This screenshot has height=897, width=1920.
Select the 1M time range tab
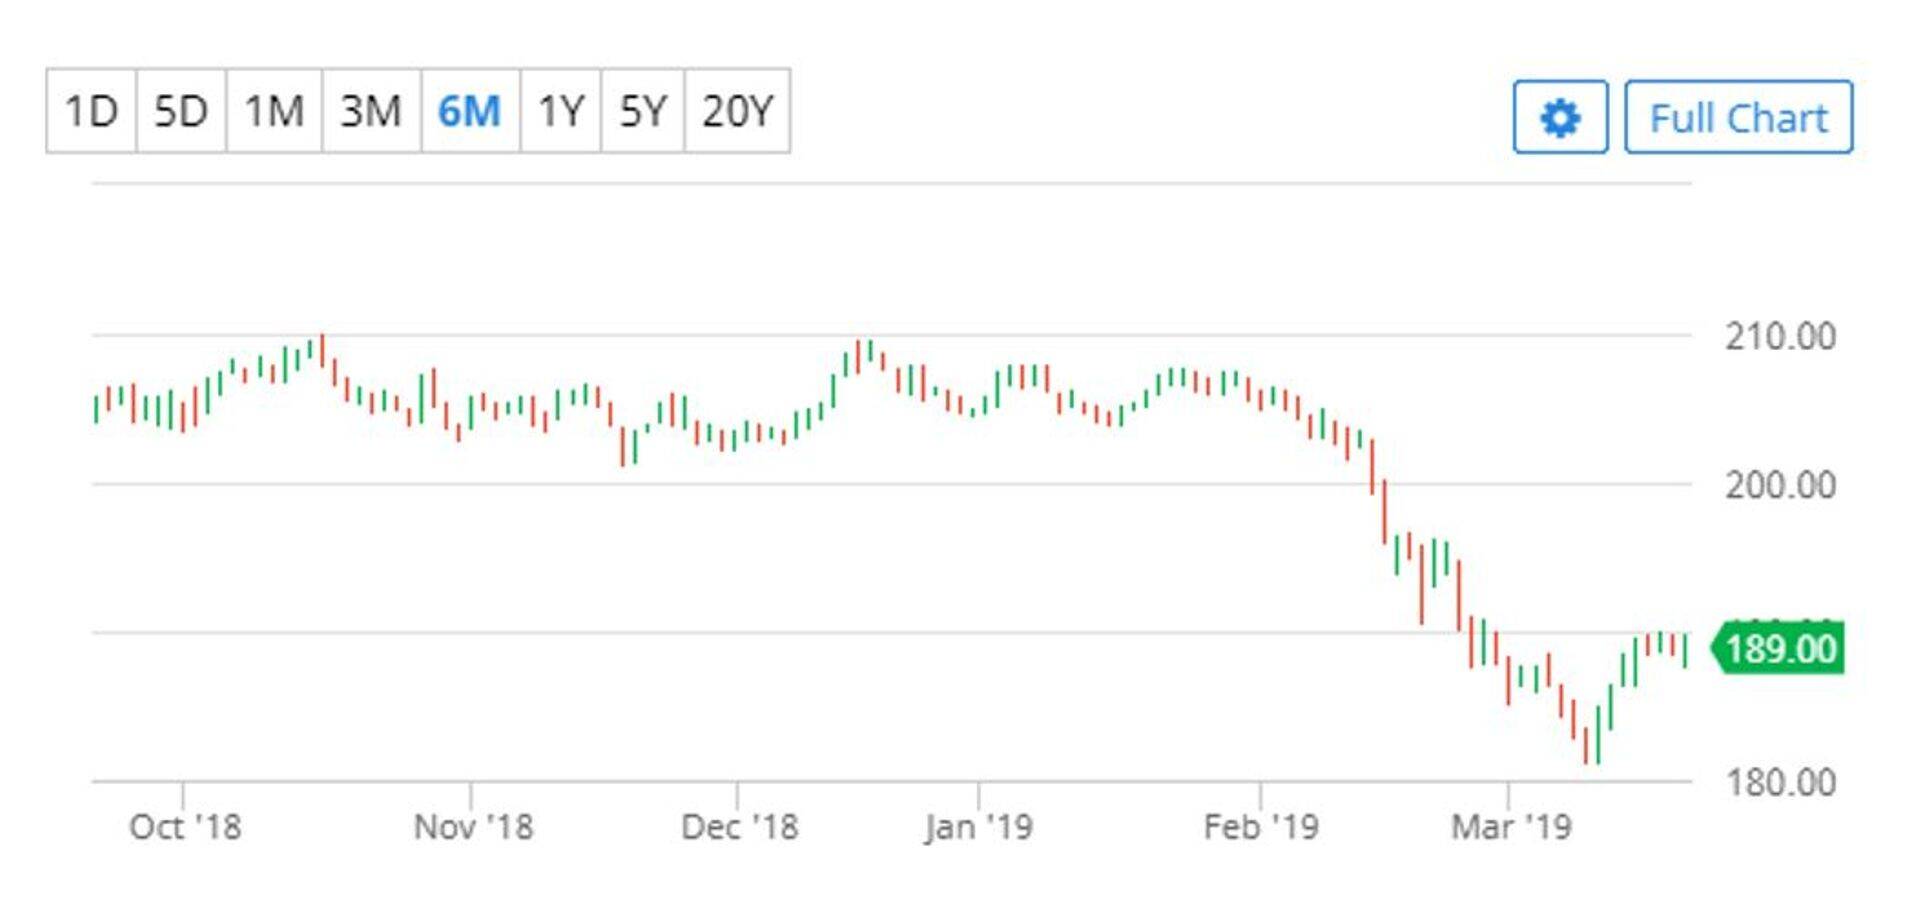pos(272,112)
